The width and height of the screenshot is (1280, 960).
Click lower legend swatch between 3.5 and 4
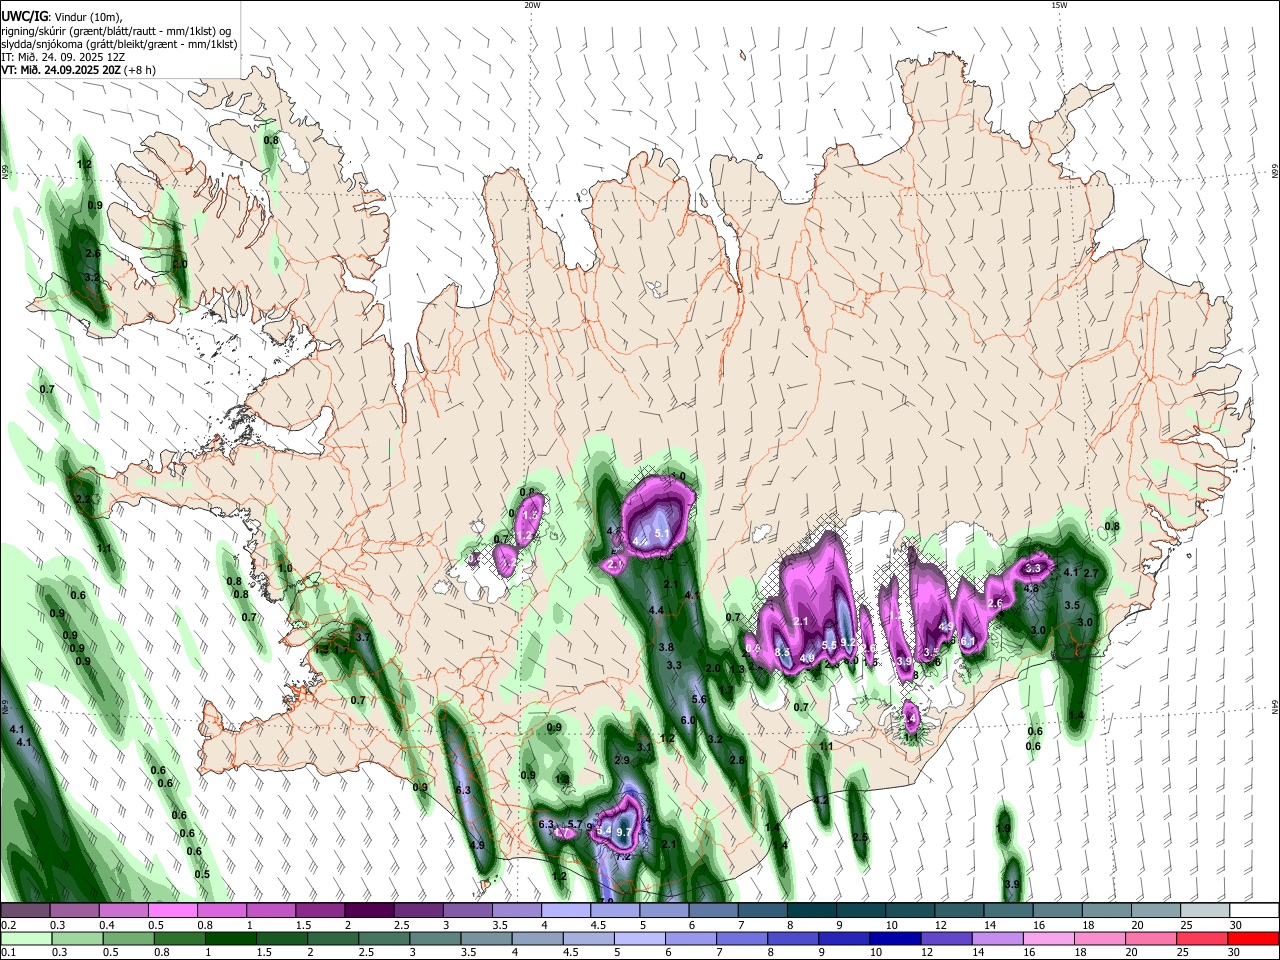point(486,938)
